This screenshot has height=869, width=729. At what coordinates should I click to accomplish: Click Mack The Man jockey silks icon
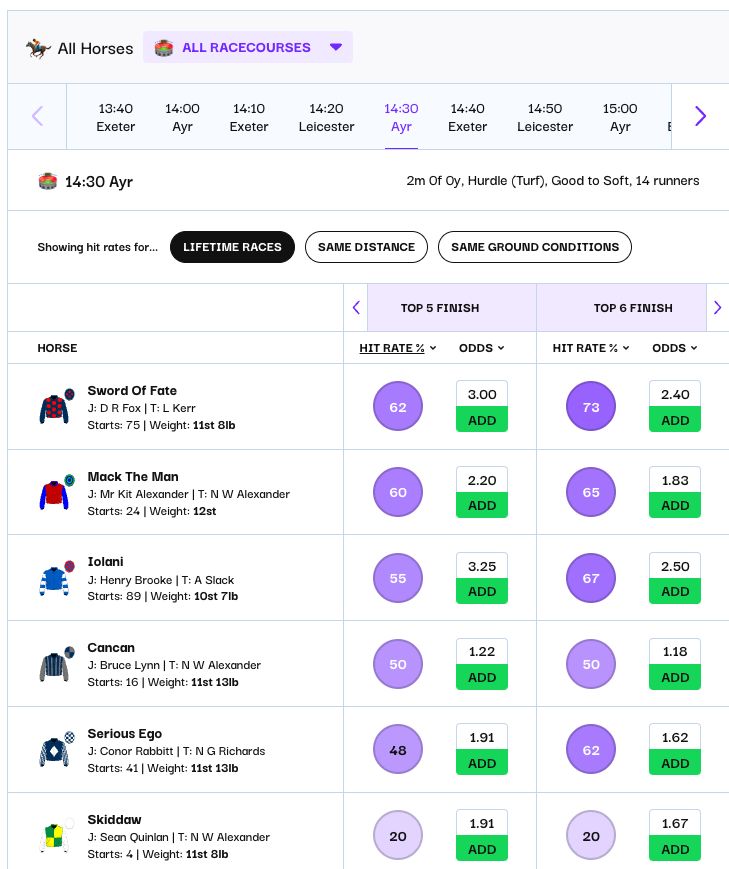(56, 493)
